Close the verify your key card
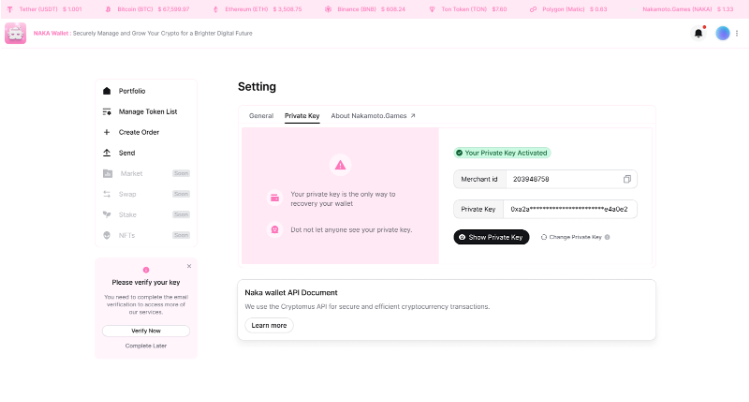The height and width of the screenshot is (402, 749). 189,266
